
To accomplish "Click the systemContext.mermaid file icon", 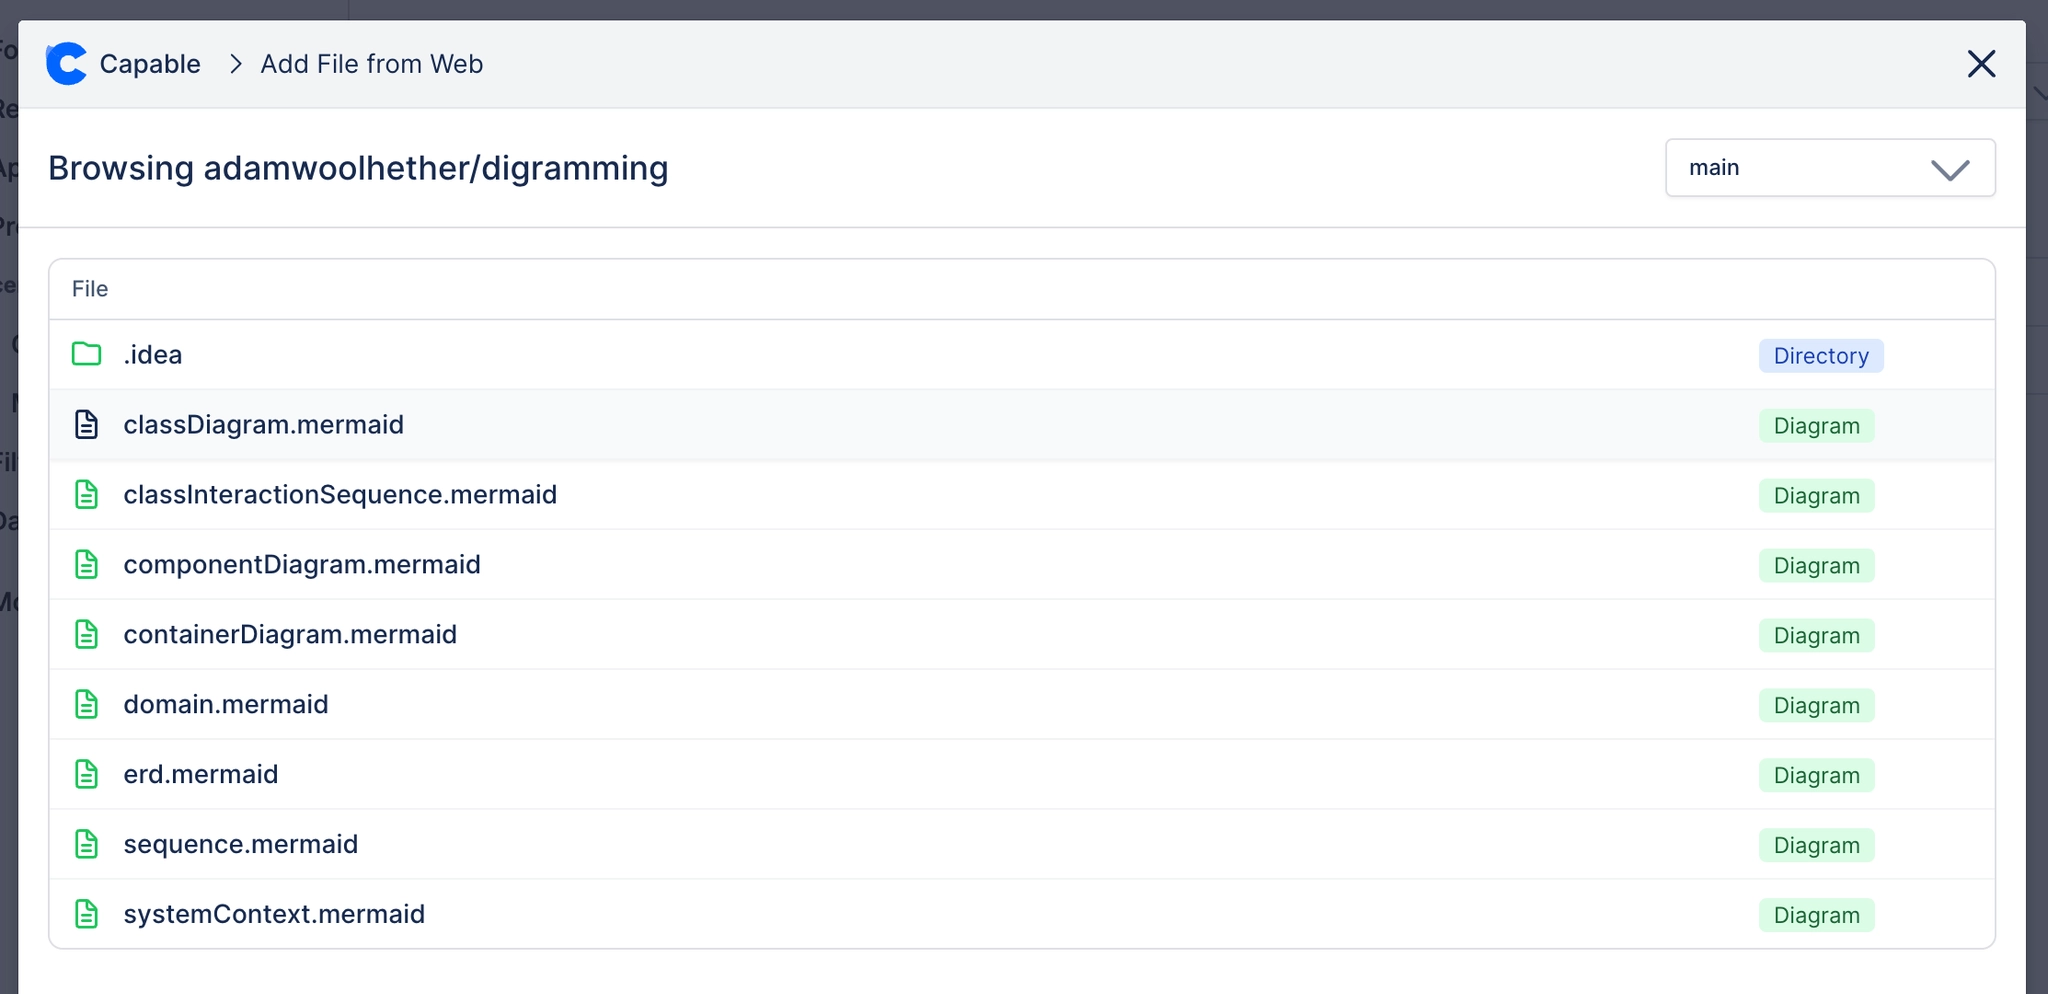I will click(87, 914).
